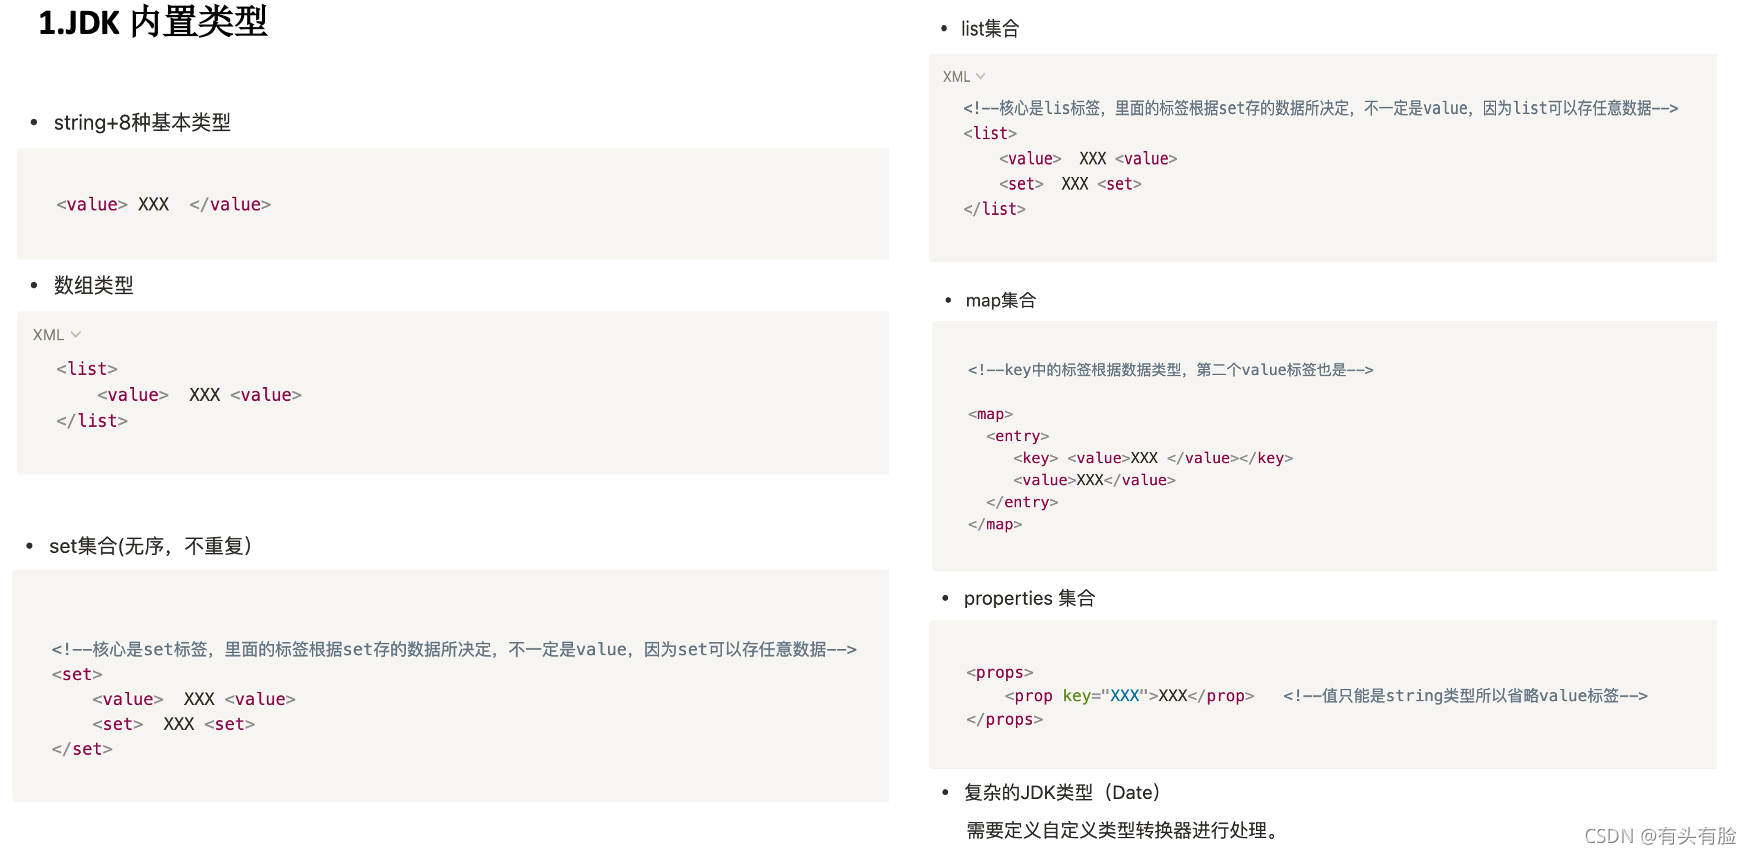Click the closing "</set>" tag in the set code block

(82, 749)
